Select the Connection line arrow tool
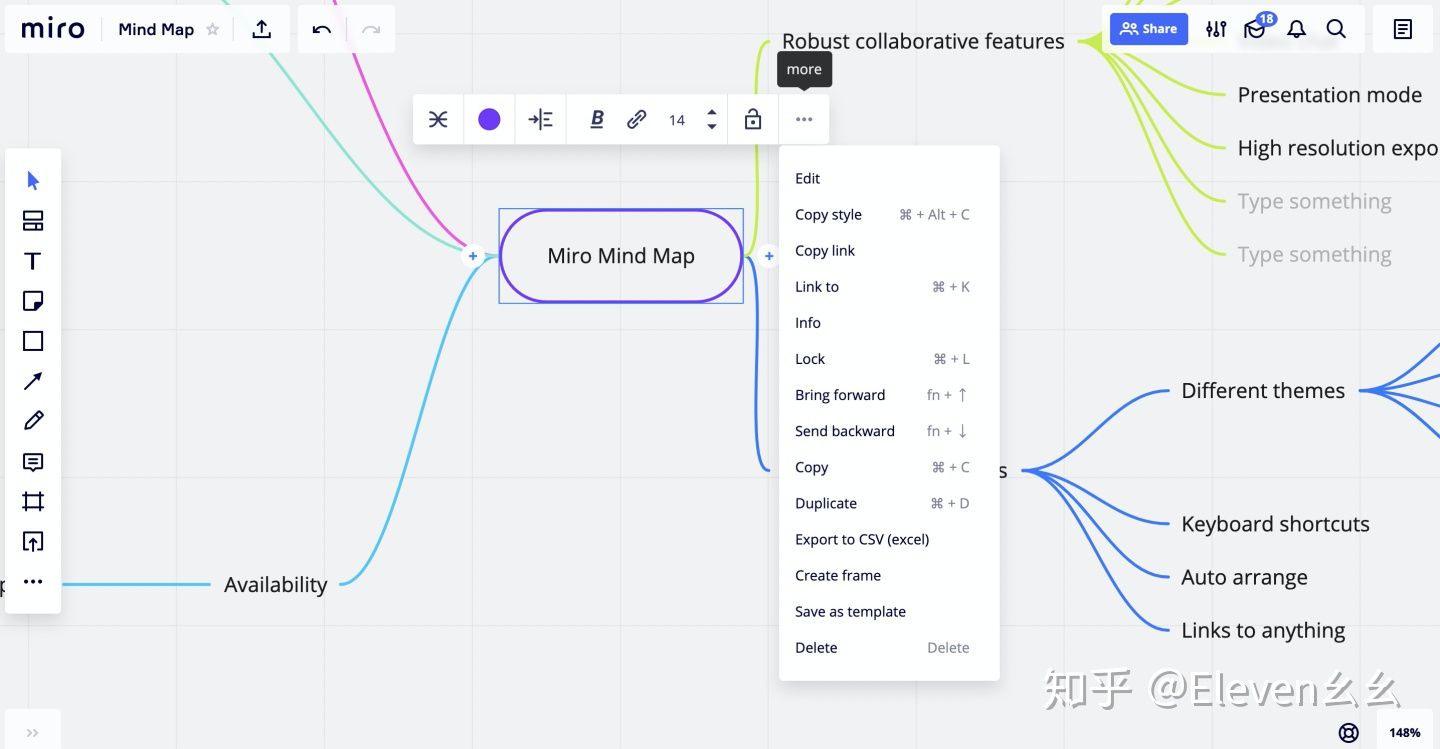 click(33, 381)
